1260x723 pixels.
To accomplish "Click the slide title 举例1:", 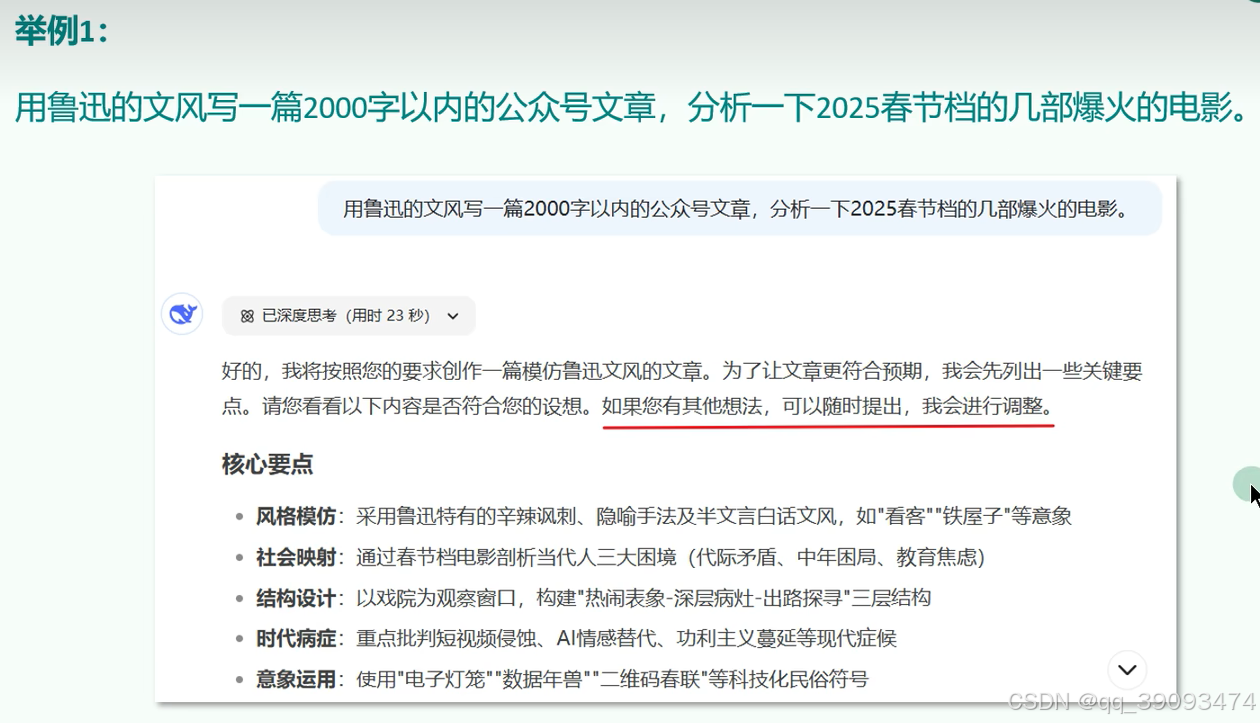I will 61,31.
